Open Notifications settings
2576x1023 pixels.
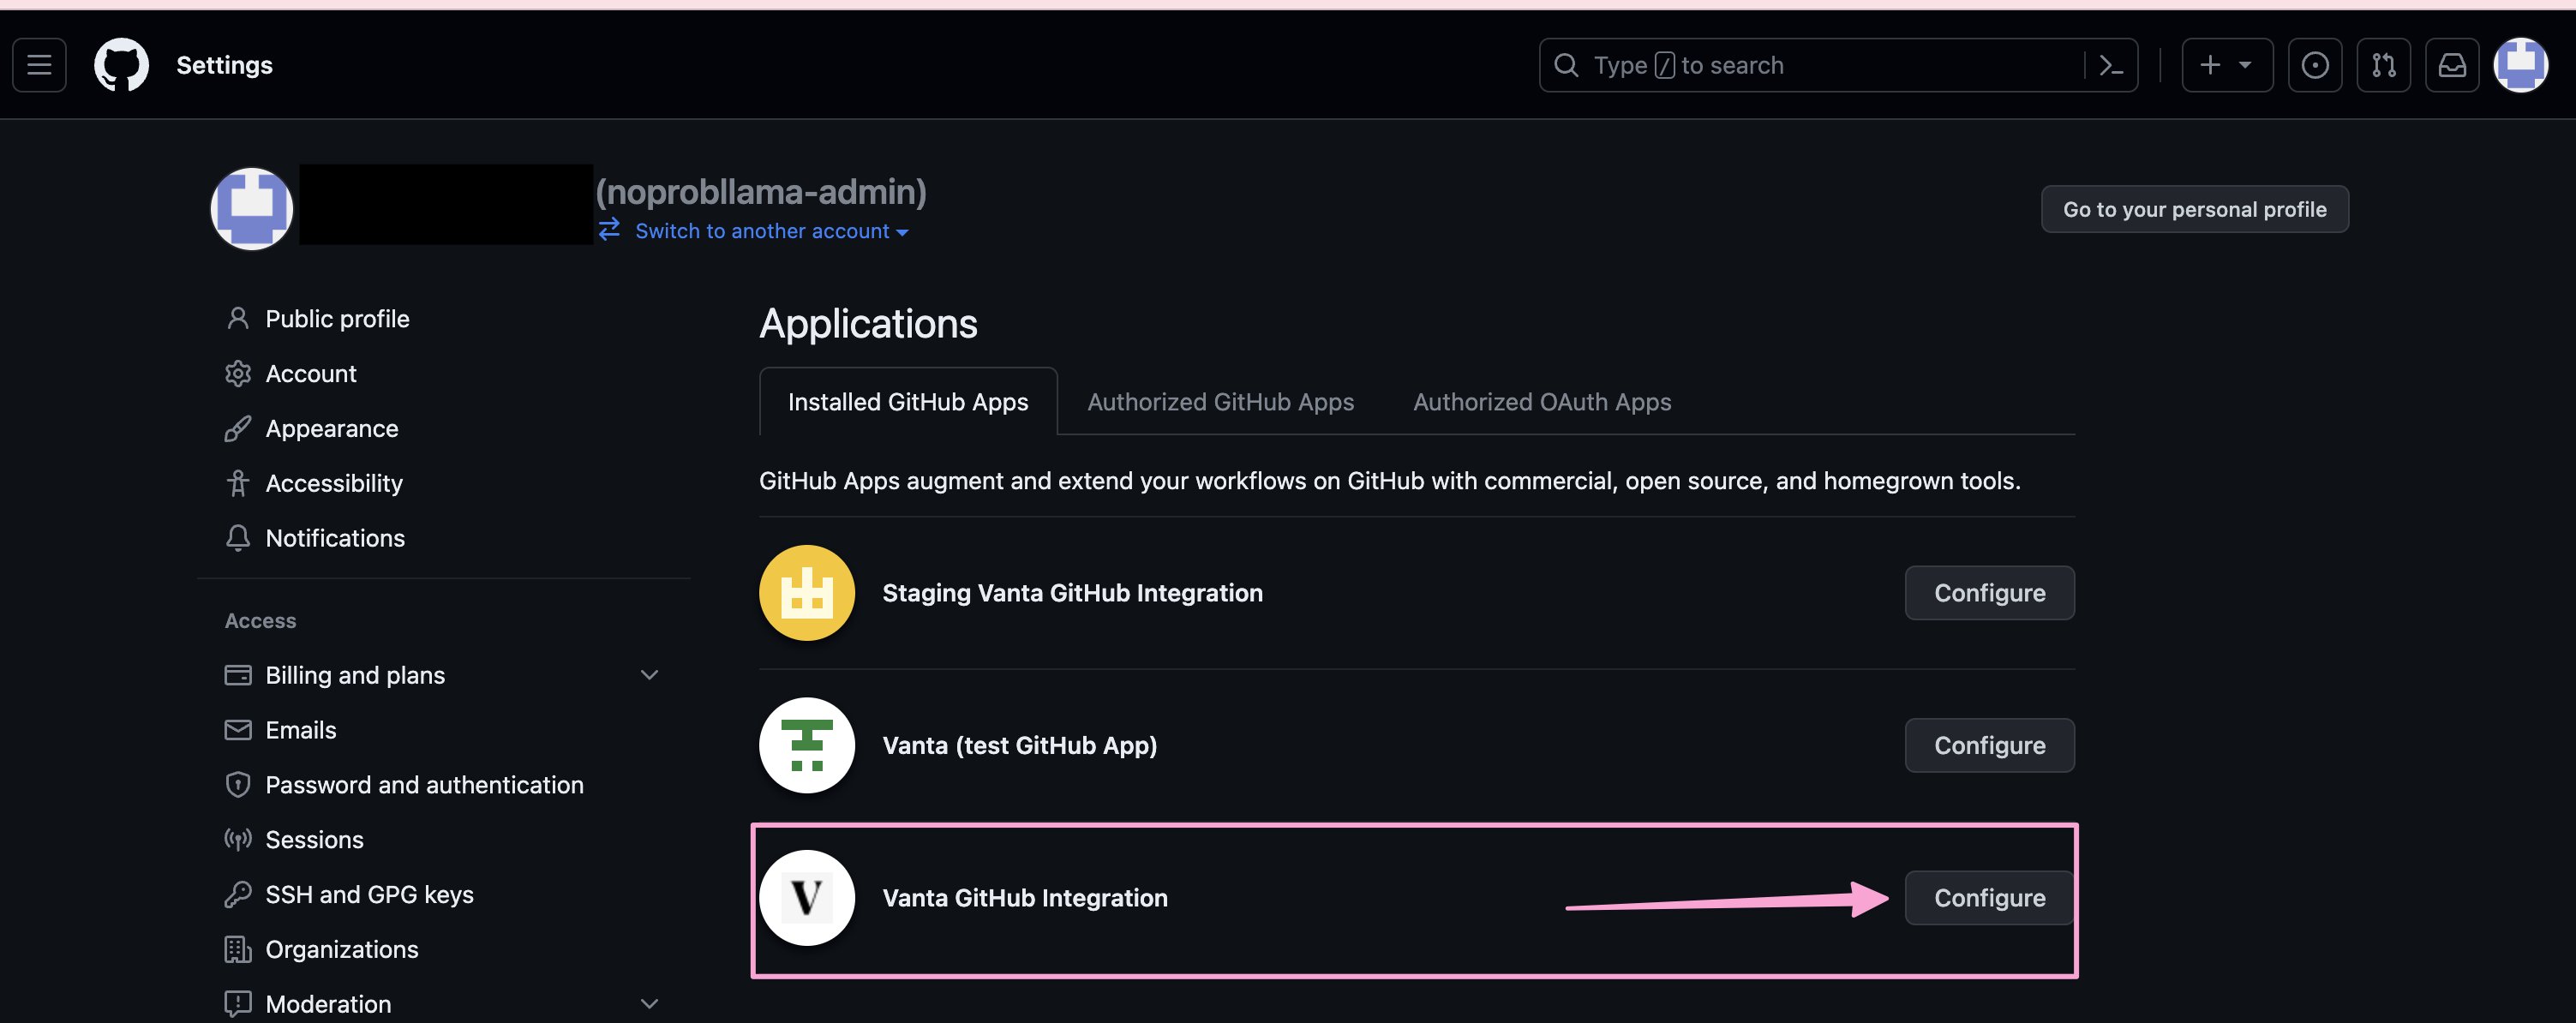pos(335,538)
